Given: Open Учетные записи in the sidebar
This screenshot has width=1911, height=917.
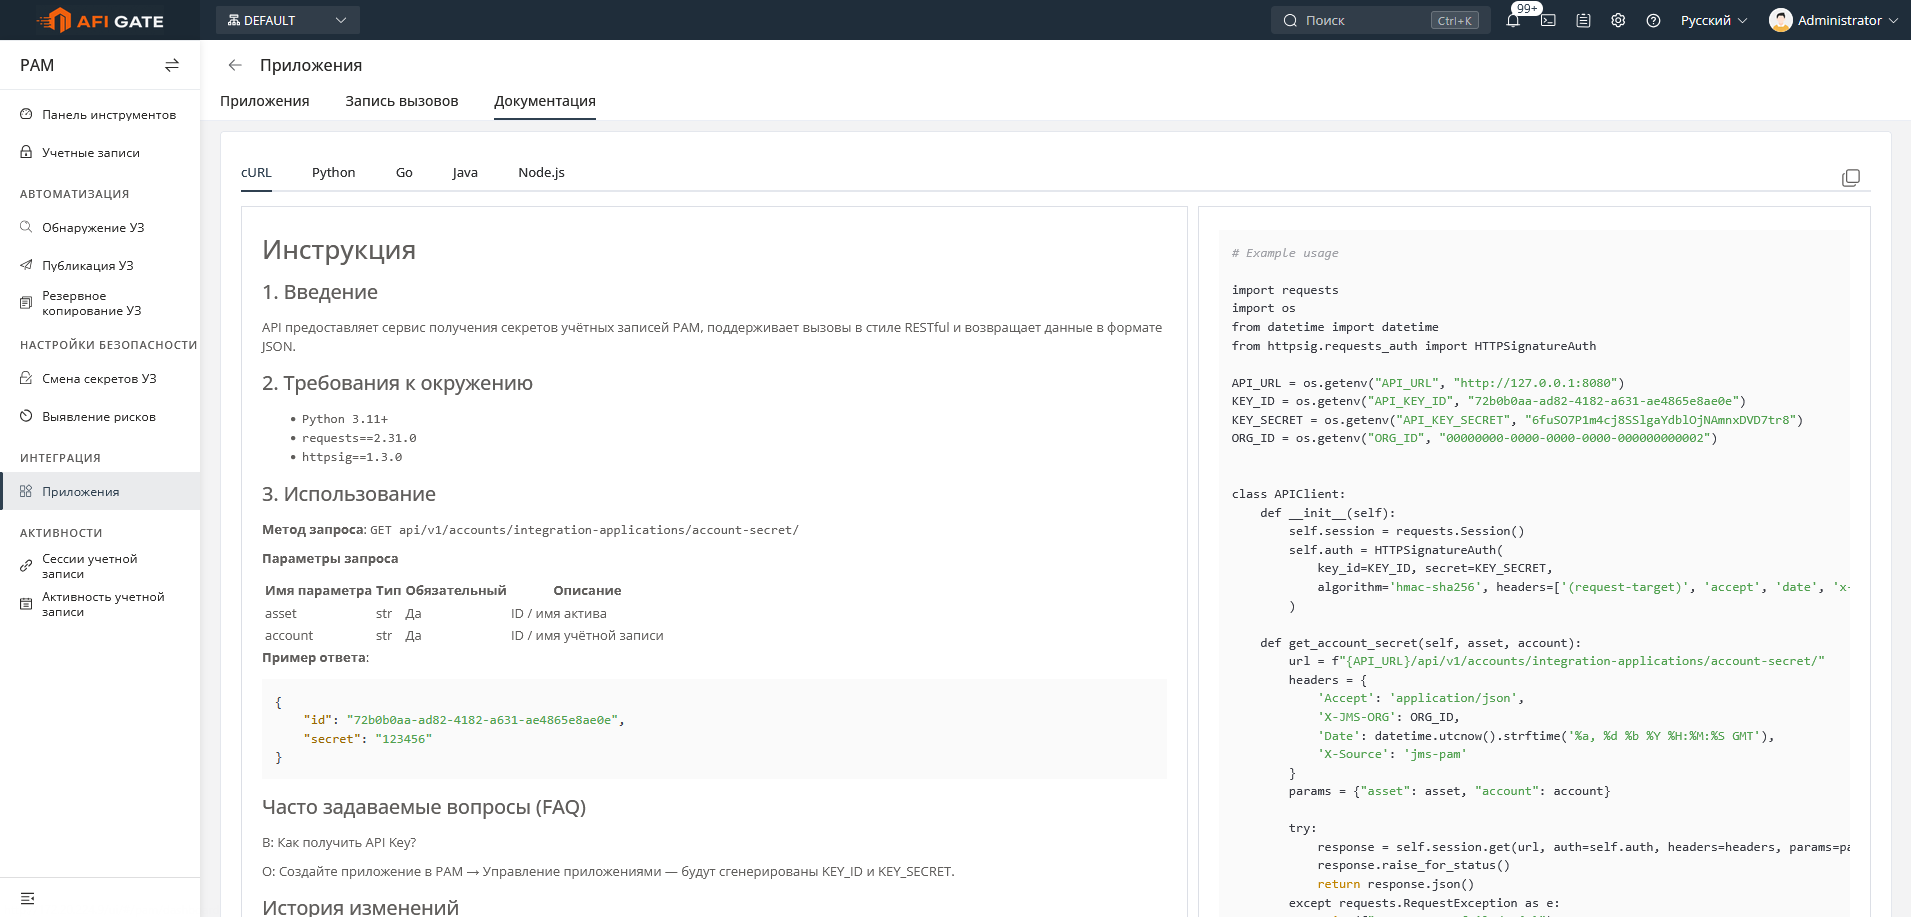Looking at the screenshot, I should pyautogui.click(x=100, y=153).
